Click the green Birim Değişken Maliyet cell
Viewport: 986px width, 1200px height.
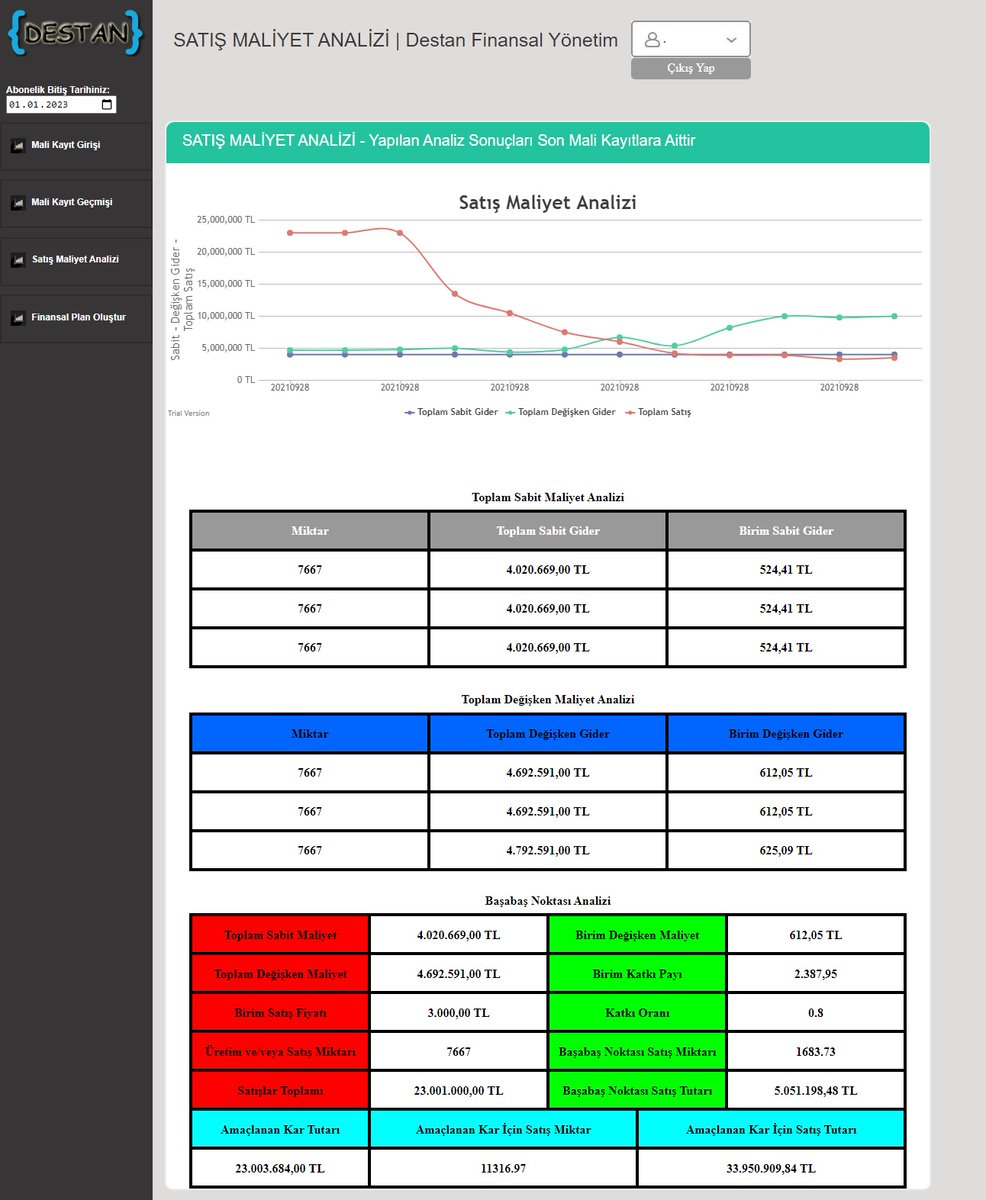pos(638,936)
